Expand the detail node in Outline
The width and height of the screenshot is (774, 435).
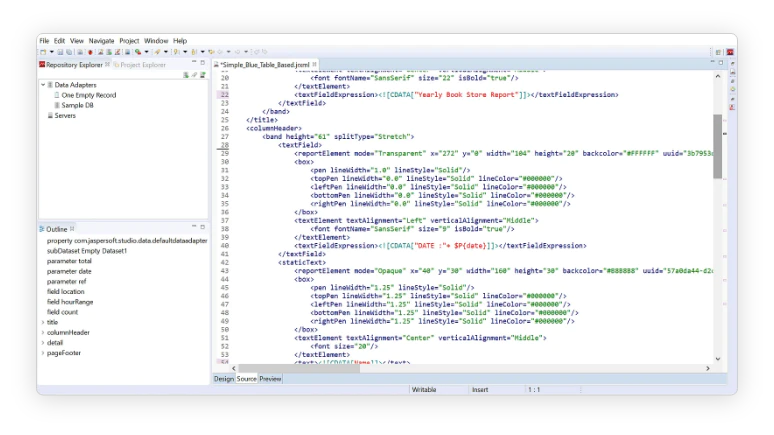coord(43,343)
